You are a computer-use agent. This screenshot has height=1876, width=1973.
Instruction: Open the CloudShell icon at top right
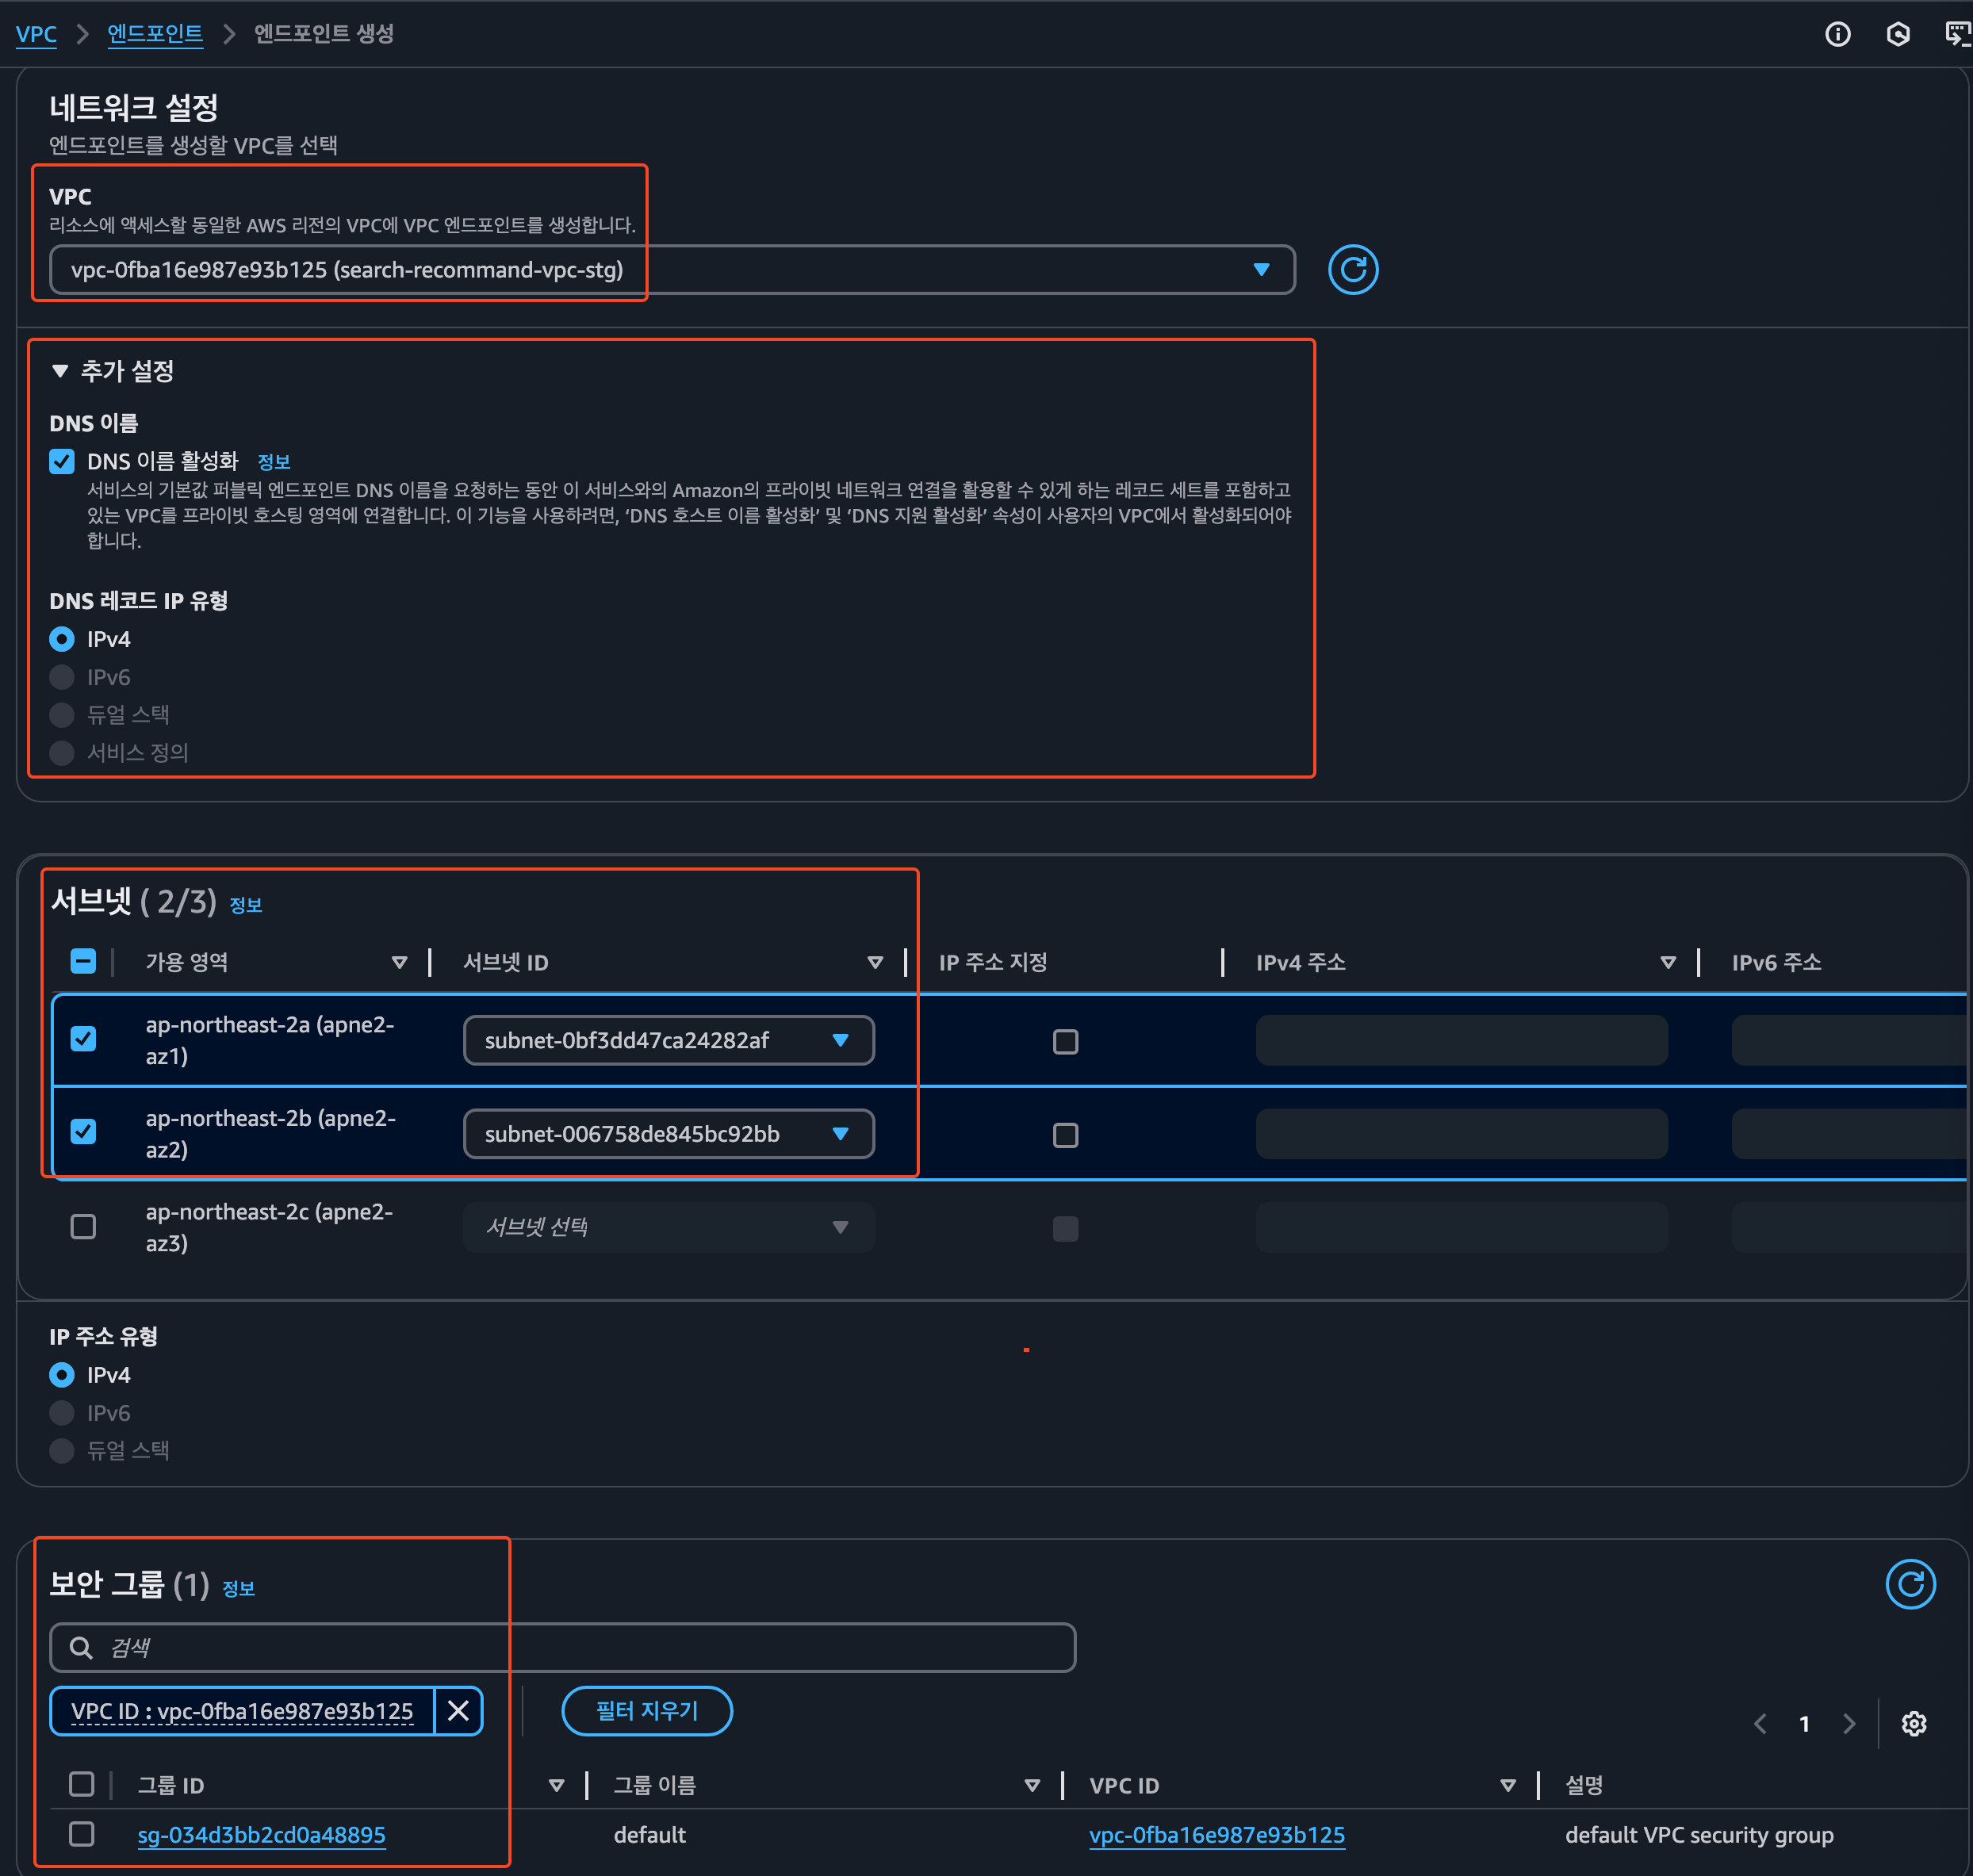pos(1956,35)
